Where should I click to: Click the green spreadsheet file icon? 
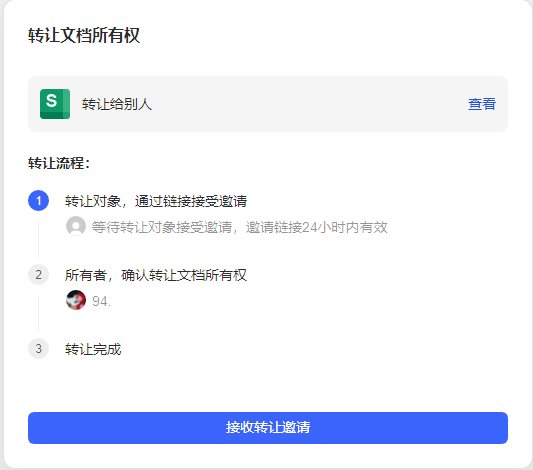tap(55, 104)
